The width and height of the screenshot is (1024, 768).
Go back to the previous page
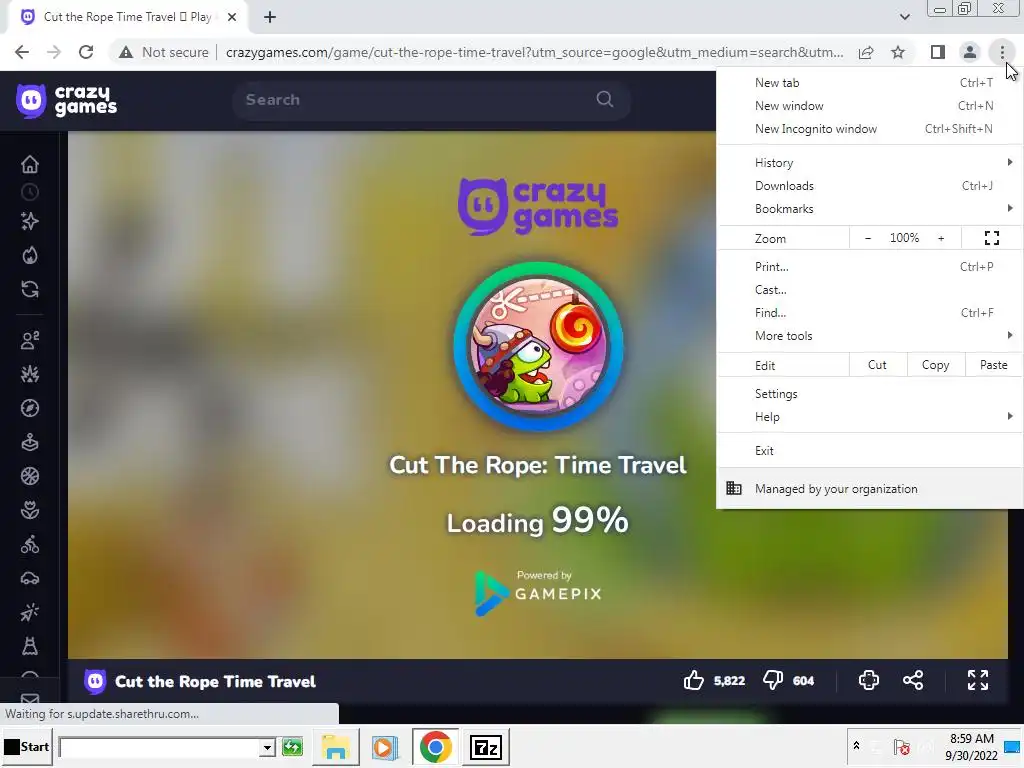pos(22,52)
